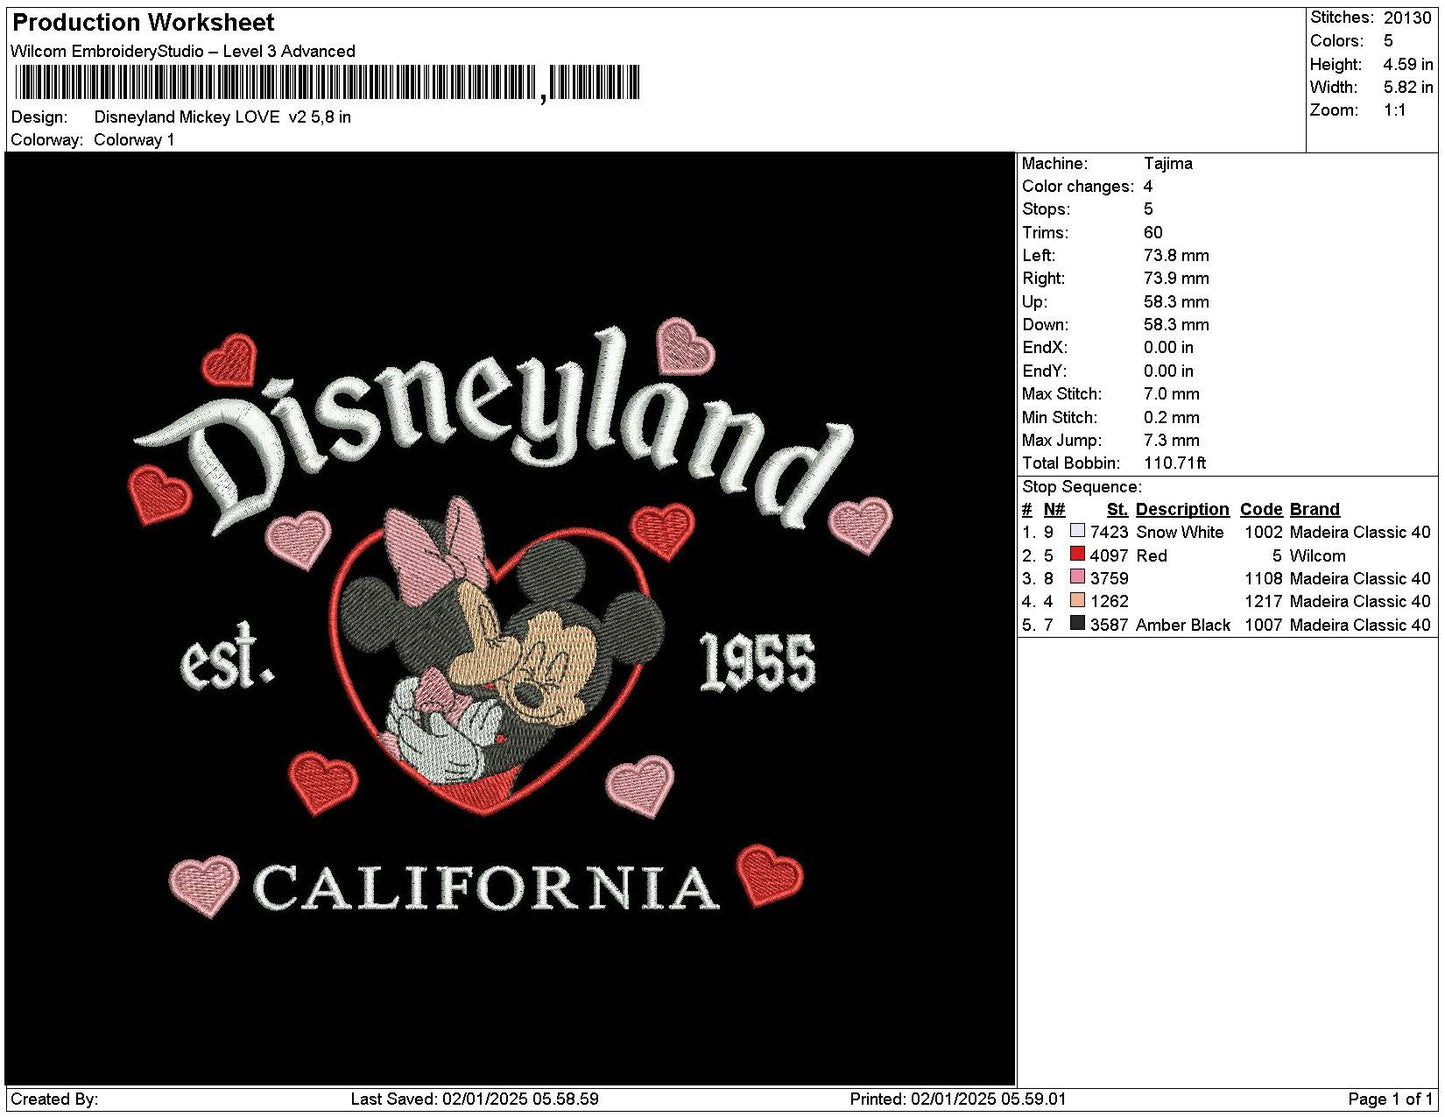Click the Height value 4.59 in
The height and width of the screenshot is (1117, 1445).
(x=1408, y=64)
